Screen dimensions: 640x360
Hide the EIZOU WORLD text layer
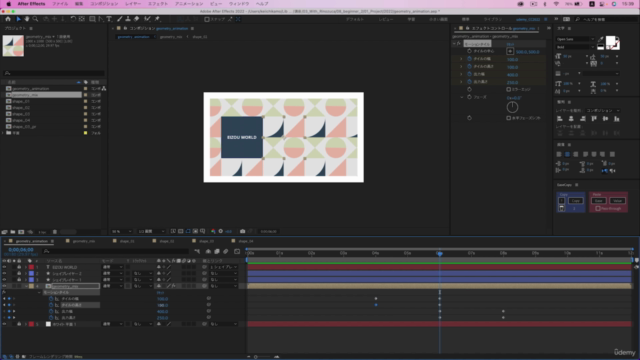(x=4, y=267)
